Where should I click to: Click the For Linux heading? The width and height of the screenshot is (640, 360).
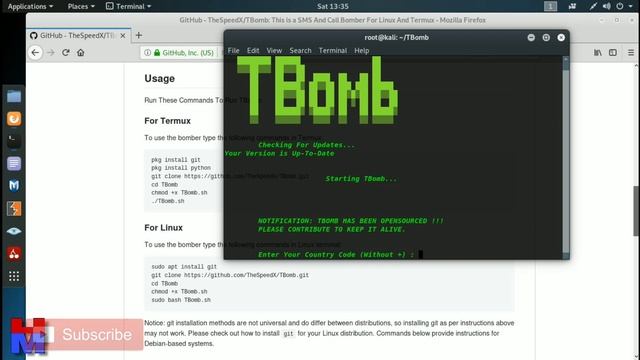click(163, 228)
